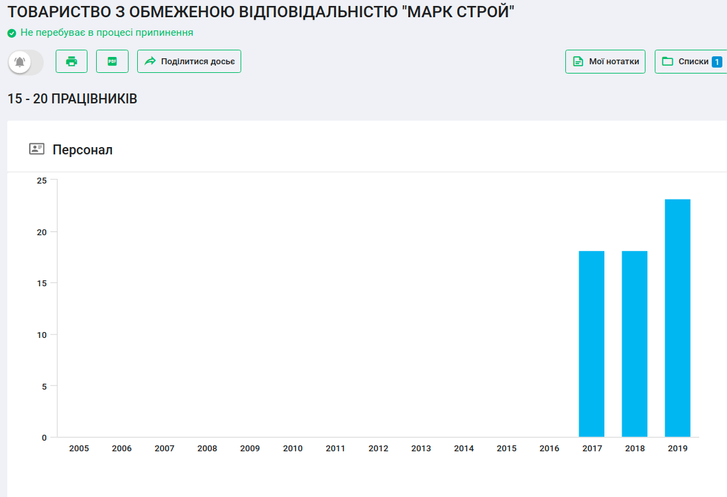
Task: Click the 2018 bar in chart
Action: tap(634, 344)
